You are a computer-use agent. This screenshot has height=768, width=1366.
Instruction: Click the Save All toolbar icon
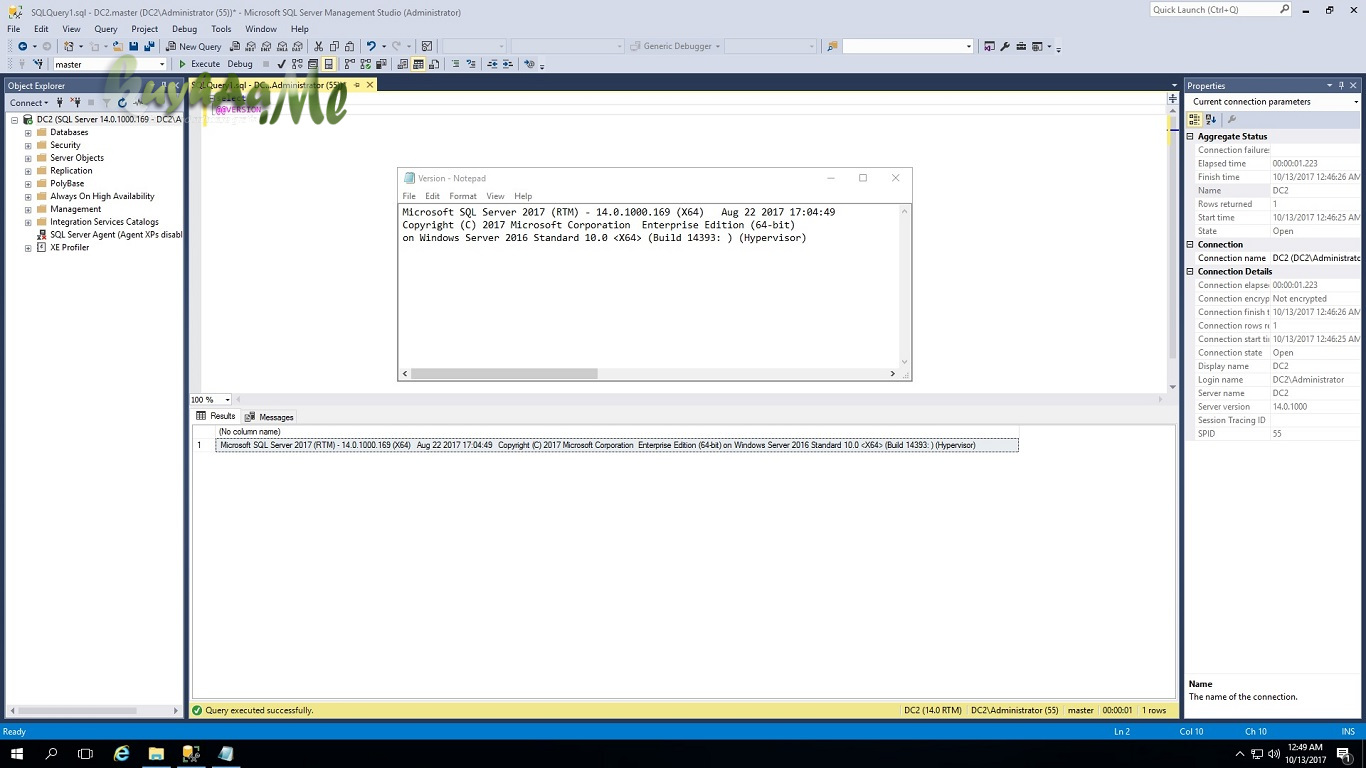click(148, 46)
